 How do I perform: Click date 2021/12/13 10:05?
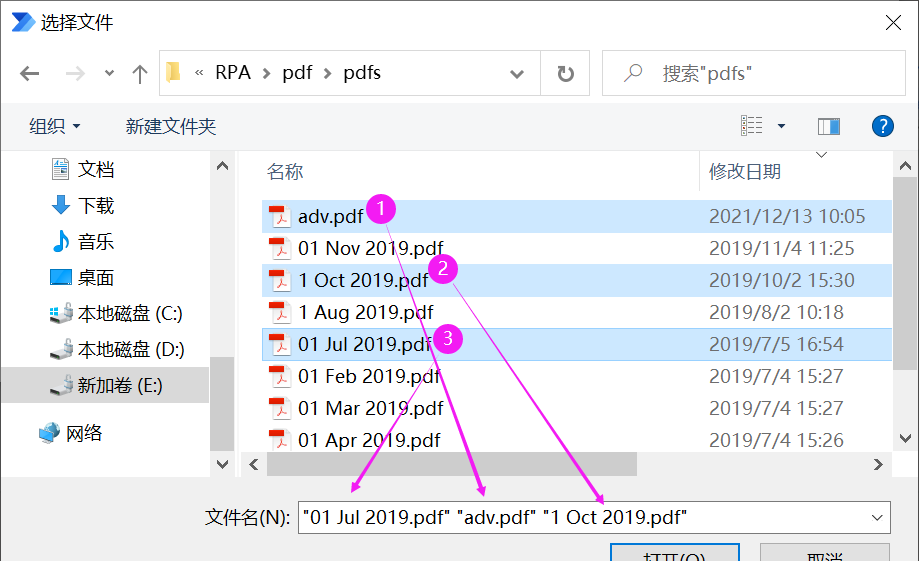(x=787, y=216)
